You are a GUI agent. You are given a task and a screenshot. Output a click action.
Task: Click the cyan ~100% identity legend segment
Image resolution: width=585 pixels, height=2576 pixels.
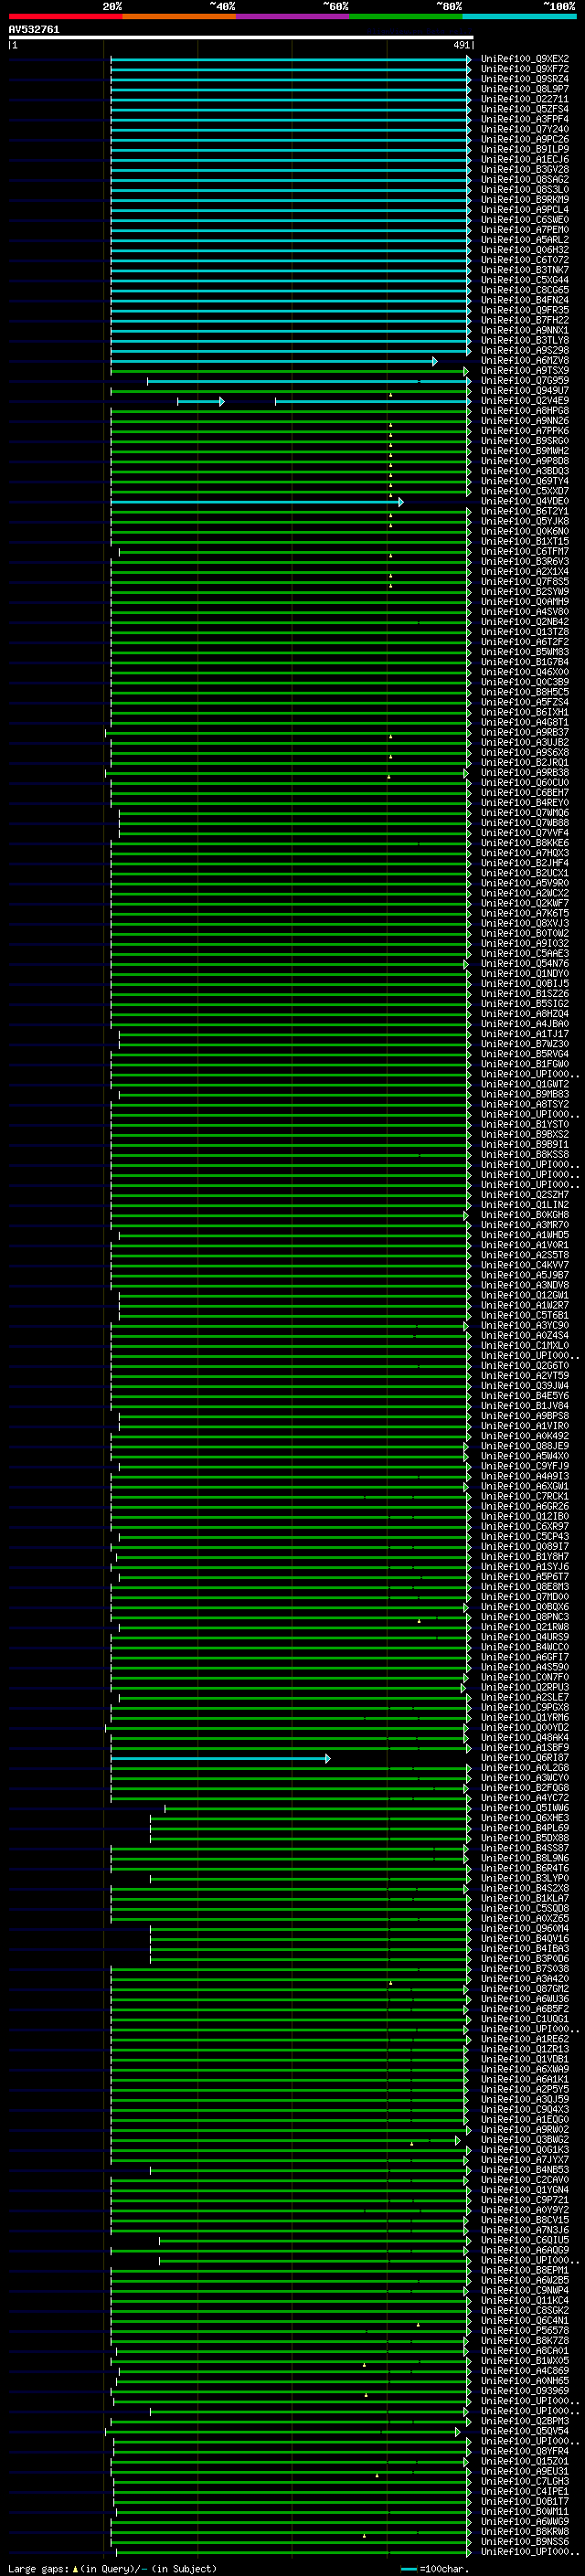click(x=519, y=16)
